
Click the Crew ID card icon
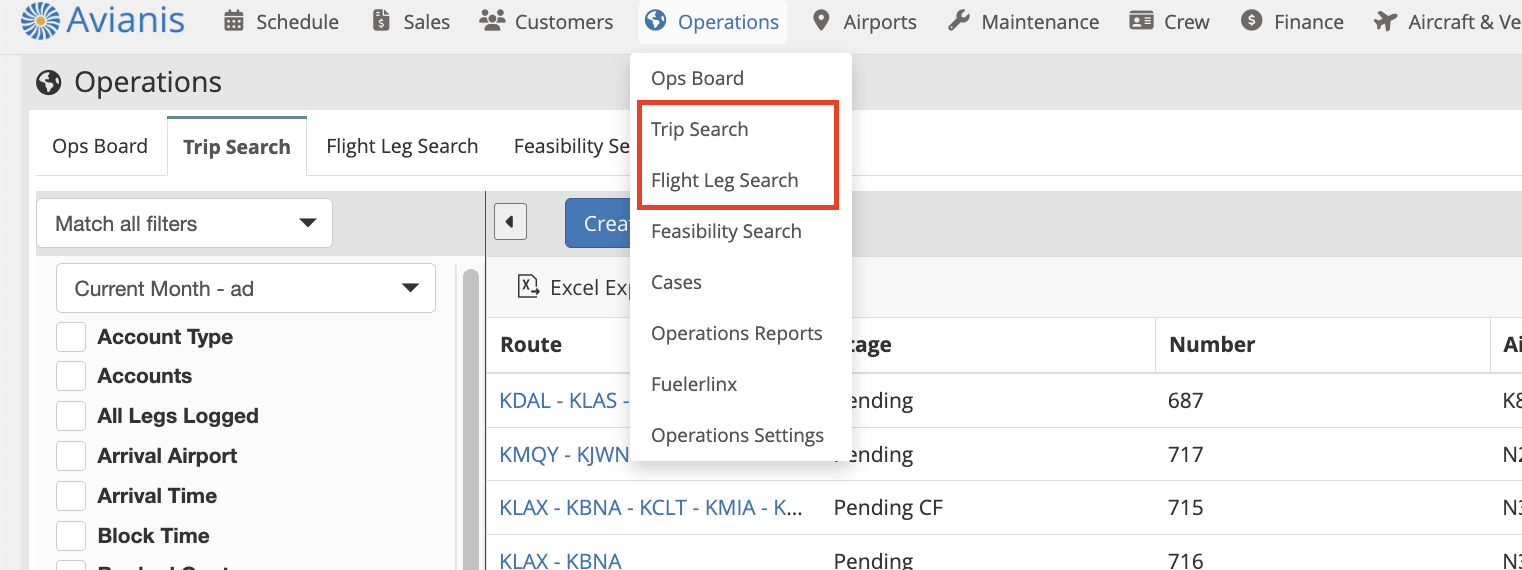(1141, 21)
